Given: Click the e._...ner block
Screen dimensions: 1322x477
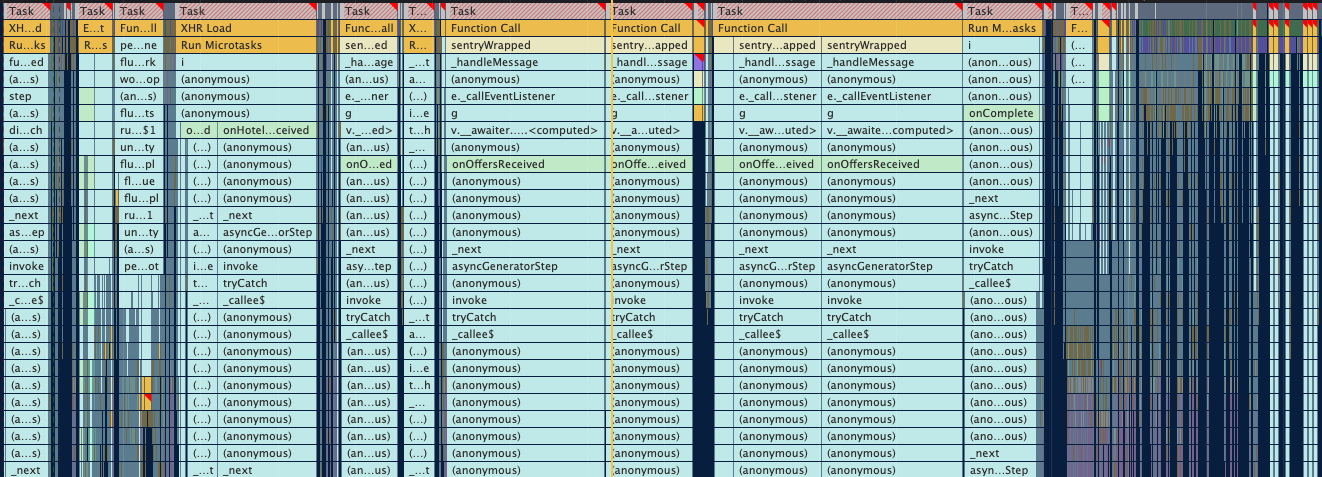Looking at the screenshot, I should [368, 96].
